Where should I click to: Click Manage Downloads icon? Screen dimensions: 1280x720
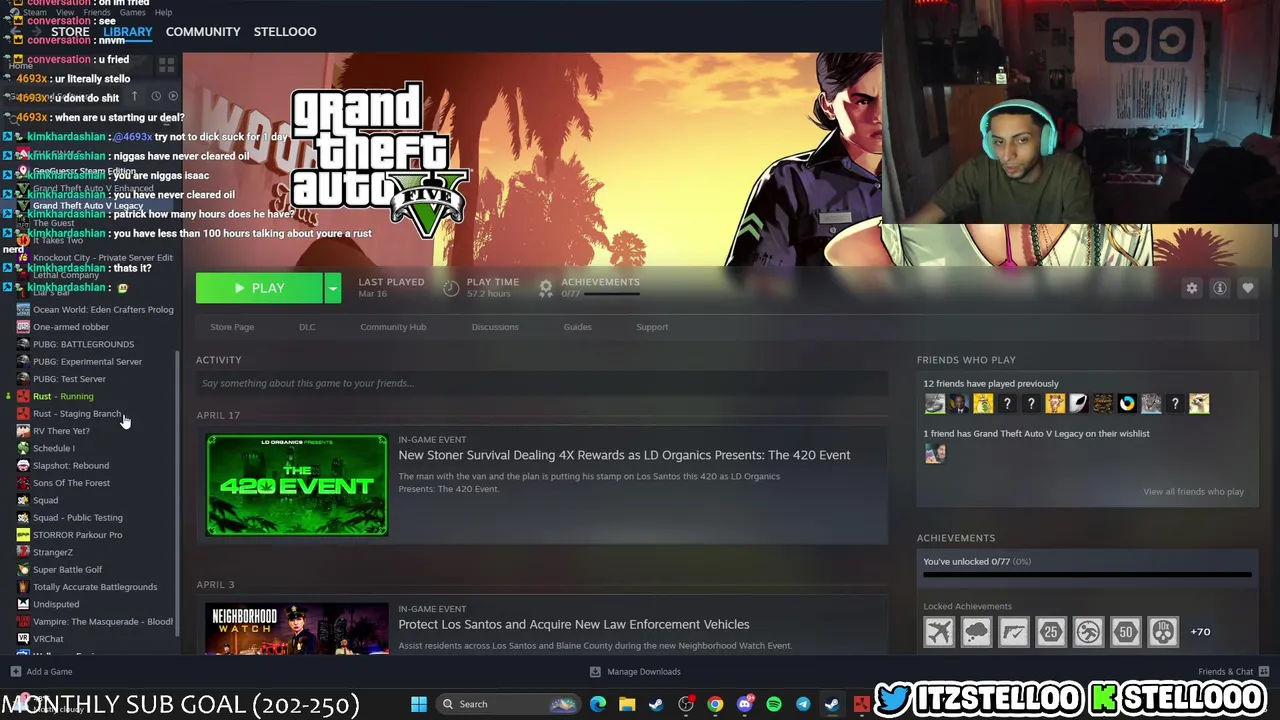point(595,672)
